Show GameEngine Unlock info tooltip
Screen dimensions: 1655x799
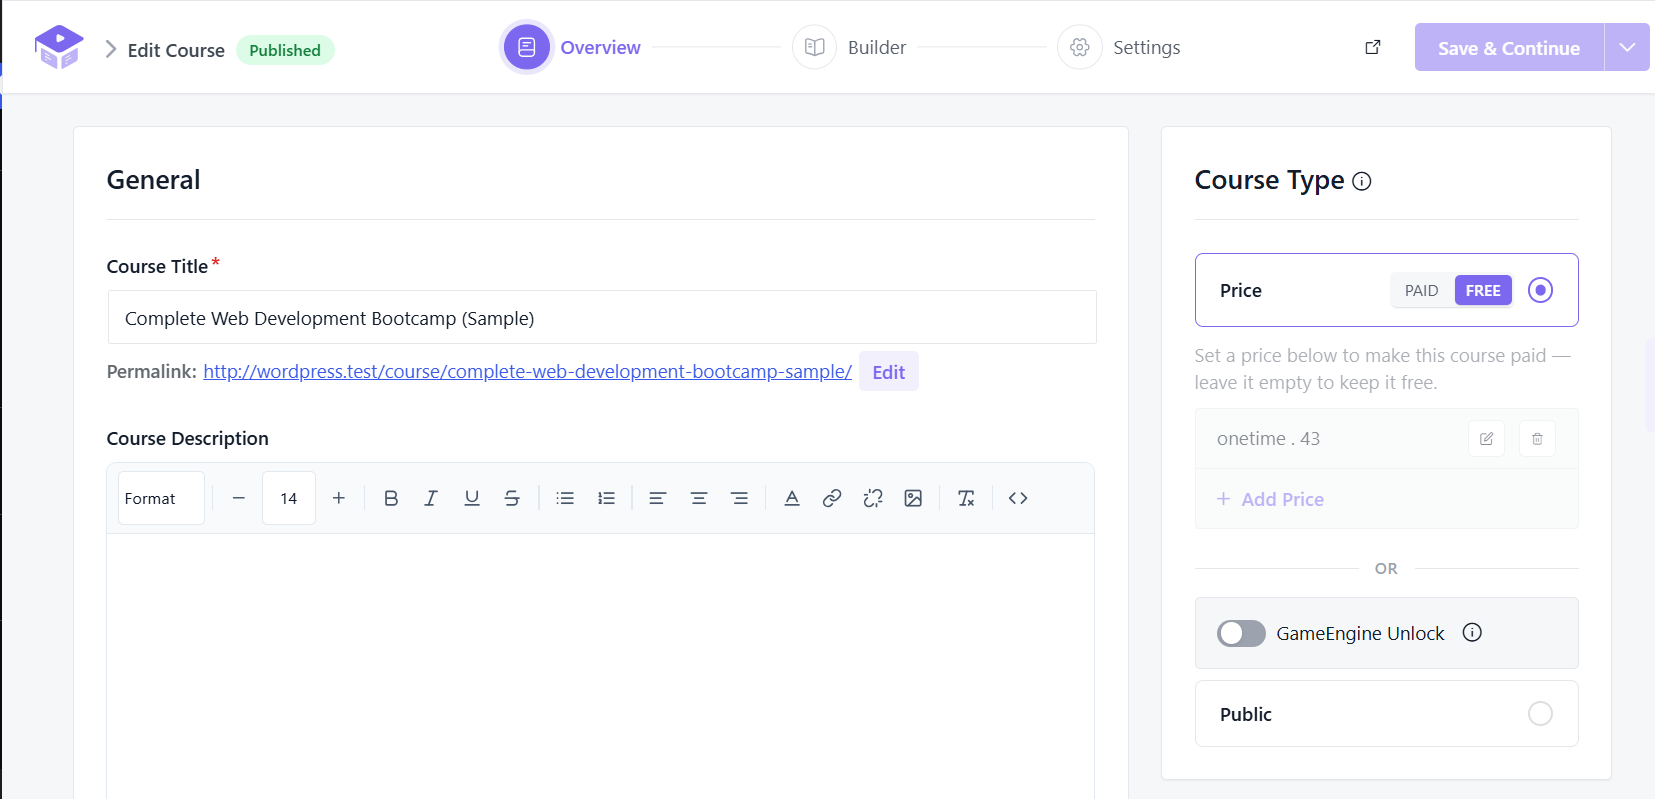[x=1472, y=632]
